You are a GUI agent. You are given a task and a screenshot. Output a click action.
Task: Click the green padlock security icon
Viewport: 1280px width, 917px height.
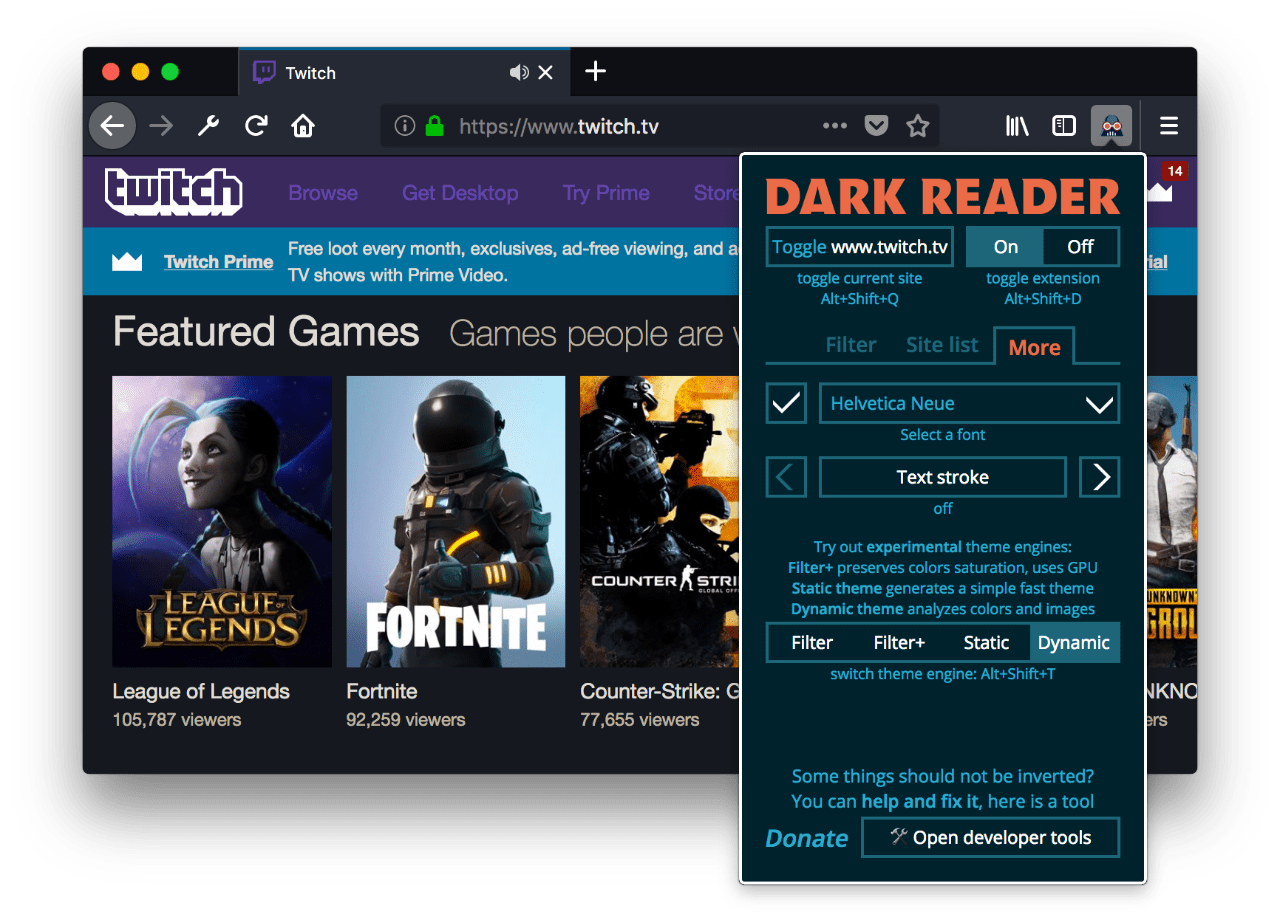[x=434, y=126]
